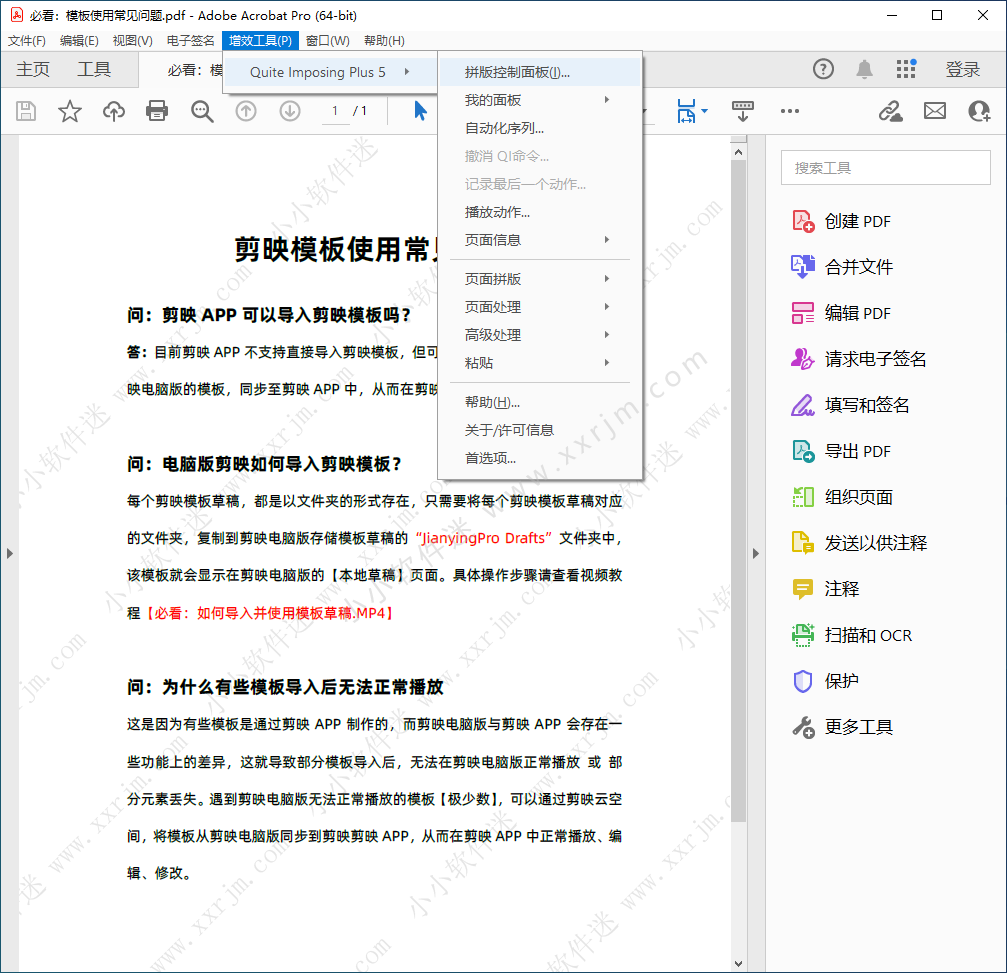This screenshot has width=1007, height=973.
Task: Click the cloud upload icon
Action: point(114,111)
